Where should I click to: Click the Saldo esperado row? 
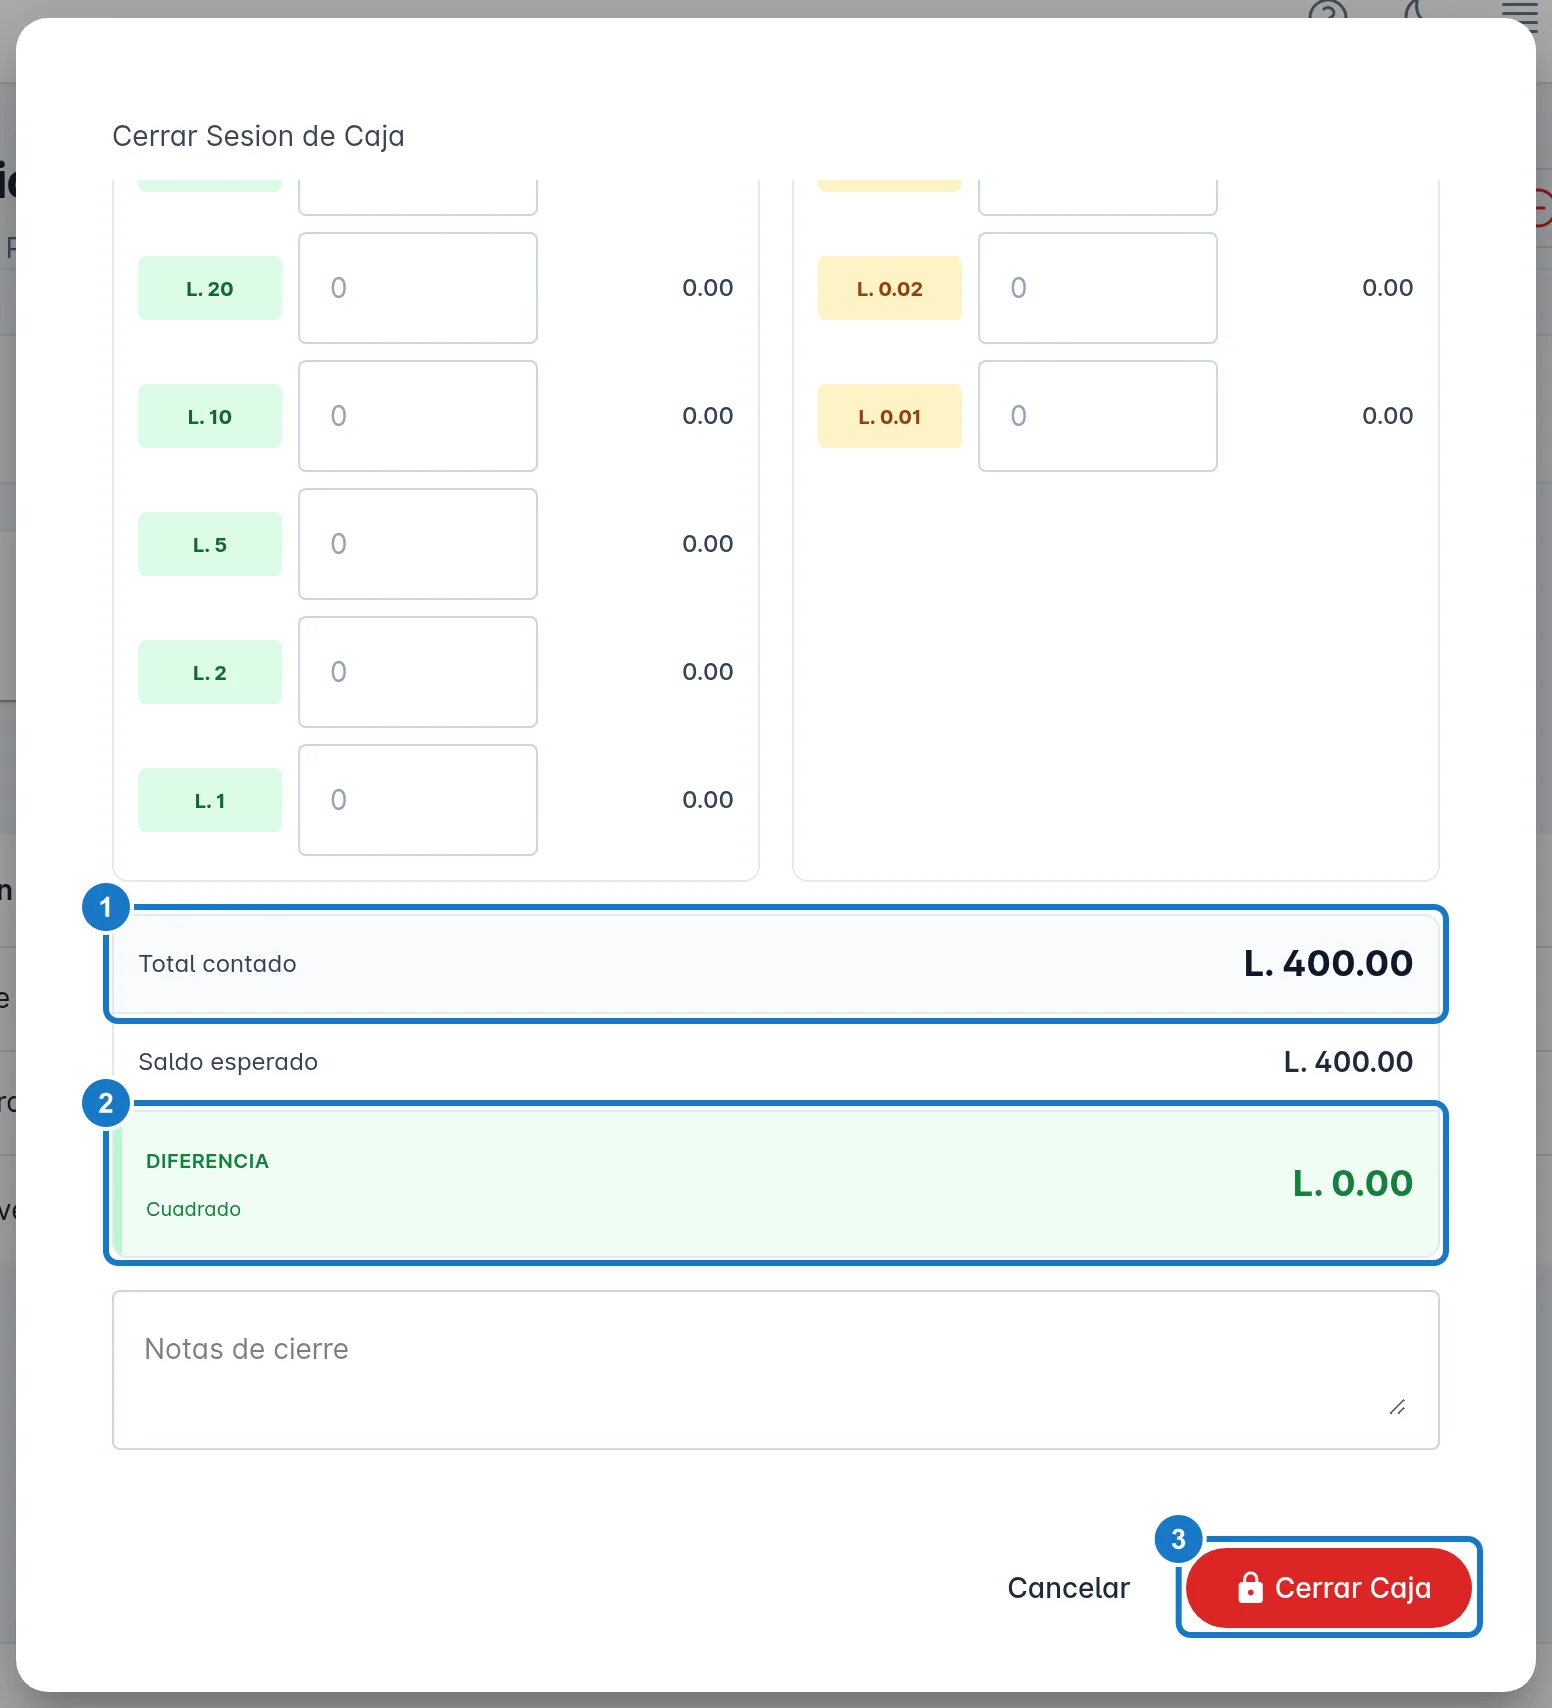click(x=775, y=1062)
